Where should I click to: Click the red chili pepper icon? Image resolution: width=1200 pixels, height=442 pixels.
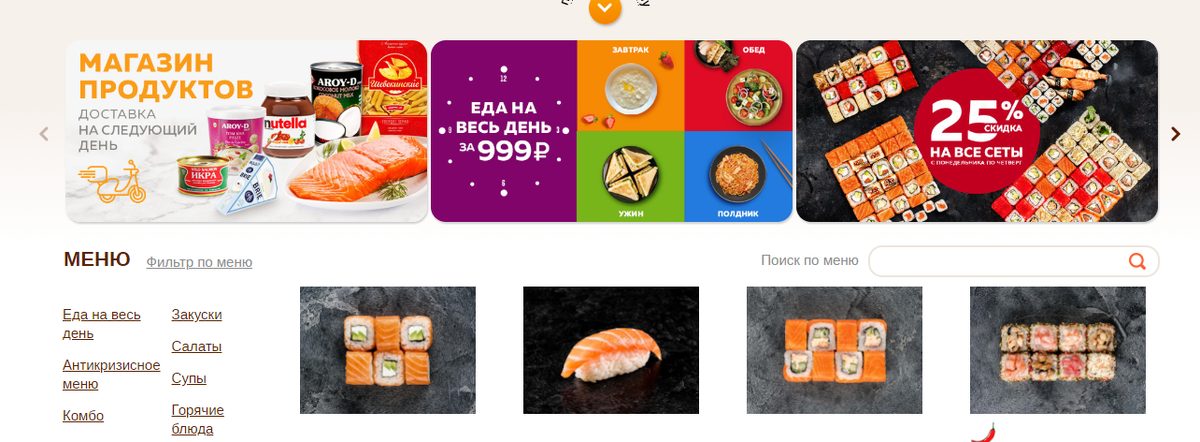click(985, 431)
